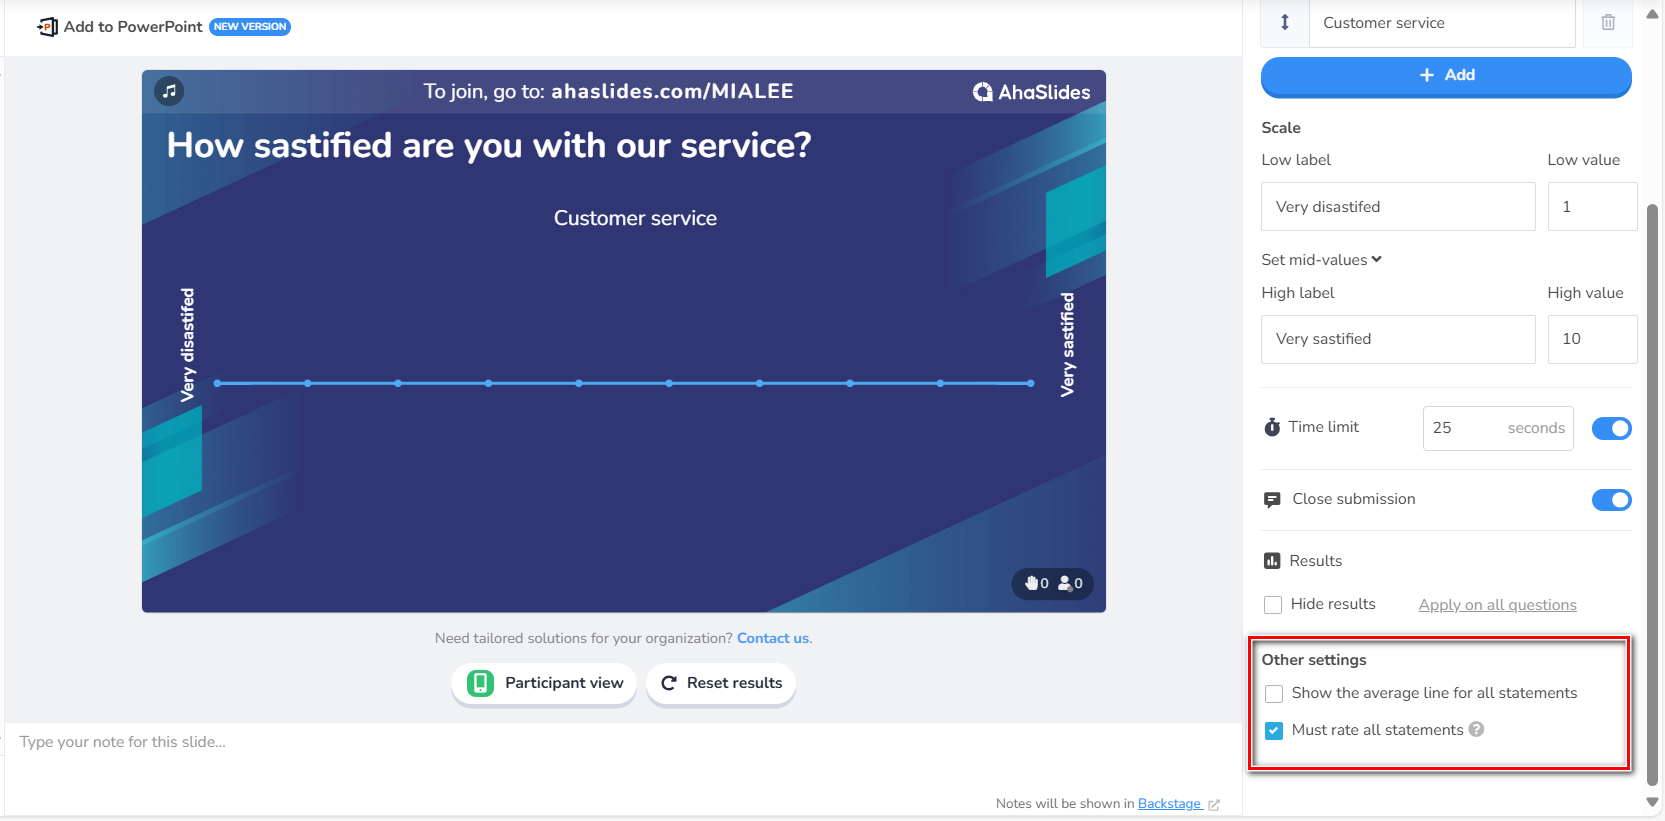Open the Contact us link
The width and height of the screenshot is (1665, 821).
(773, 638)
